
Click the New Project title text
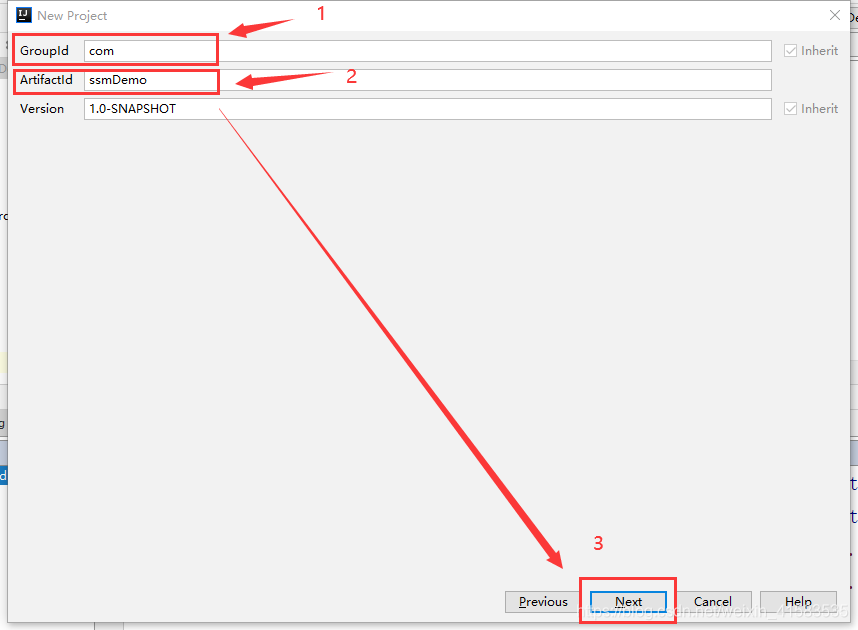(x=72, y=16)
